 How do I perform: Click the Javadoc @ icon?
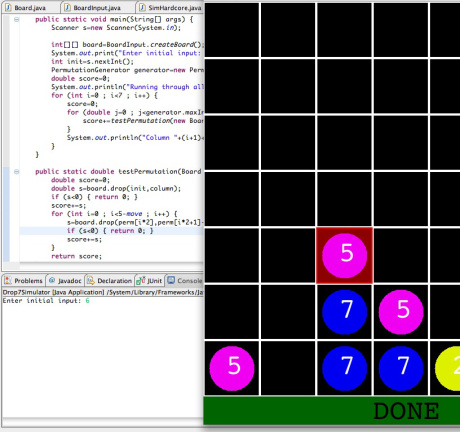tap(52, 280)
